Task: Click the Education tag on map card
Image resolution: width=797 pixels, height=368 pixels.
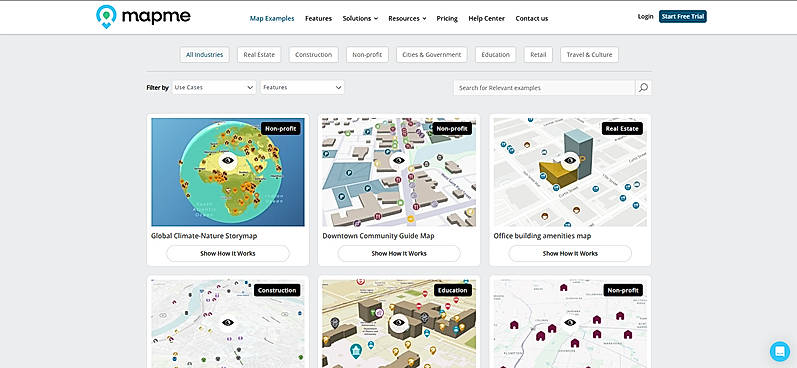Action: tap(452, 290)
